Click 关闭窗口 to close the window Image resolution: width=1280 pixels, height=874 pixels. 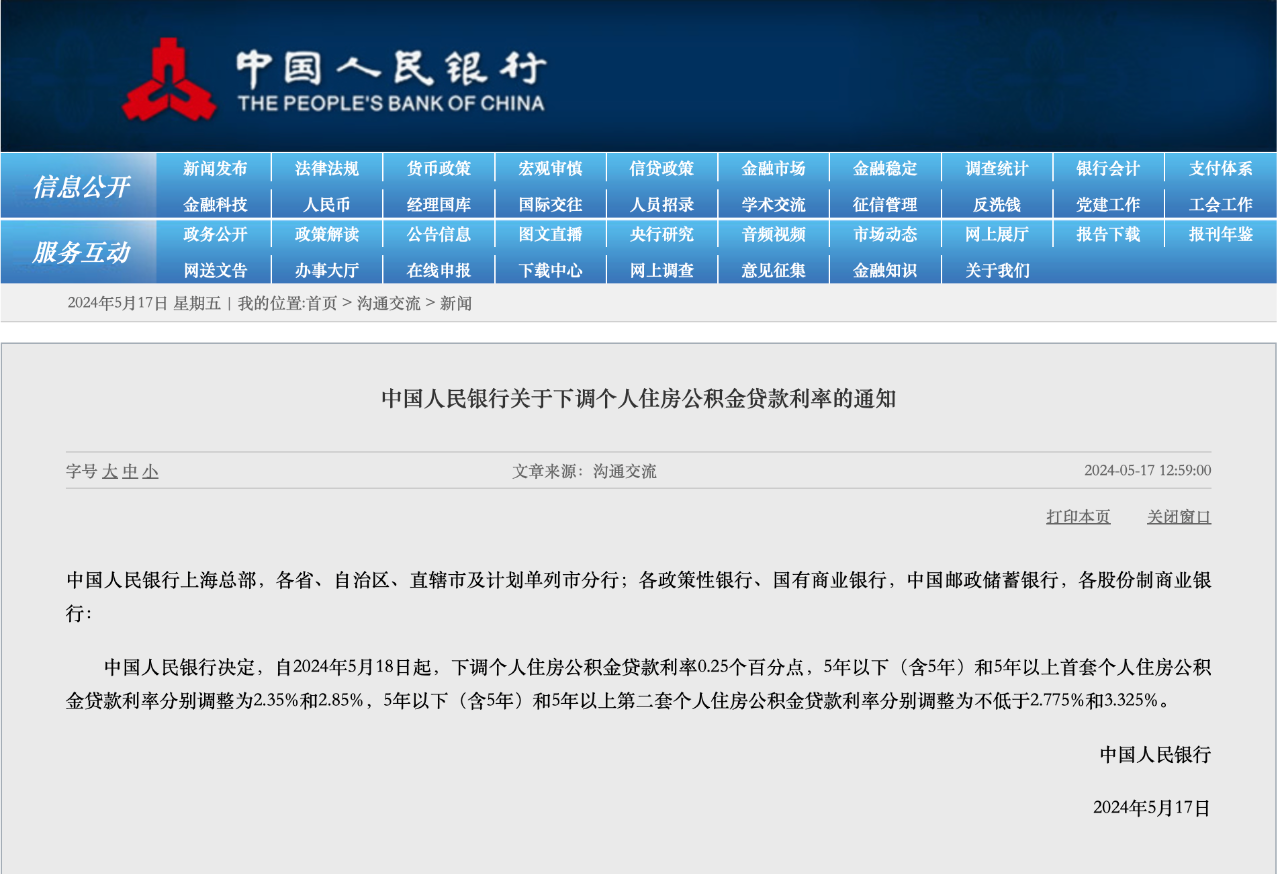tap(1179, 517)
